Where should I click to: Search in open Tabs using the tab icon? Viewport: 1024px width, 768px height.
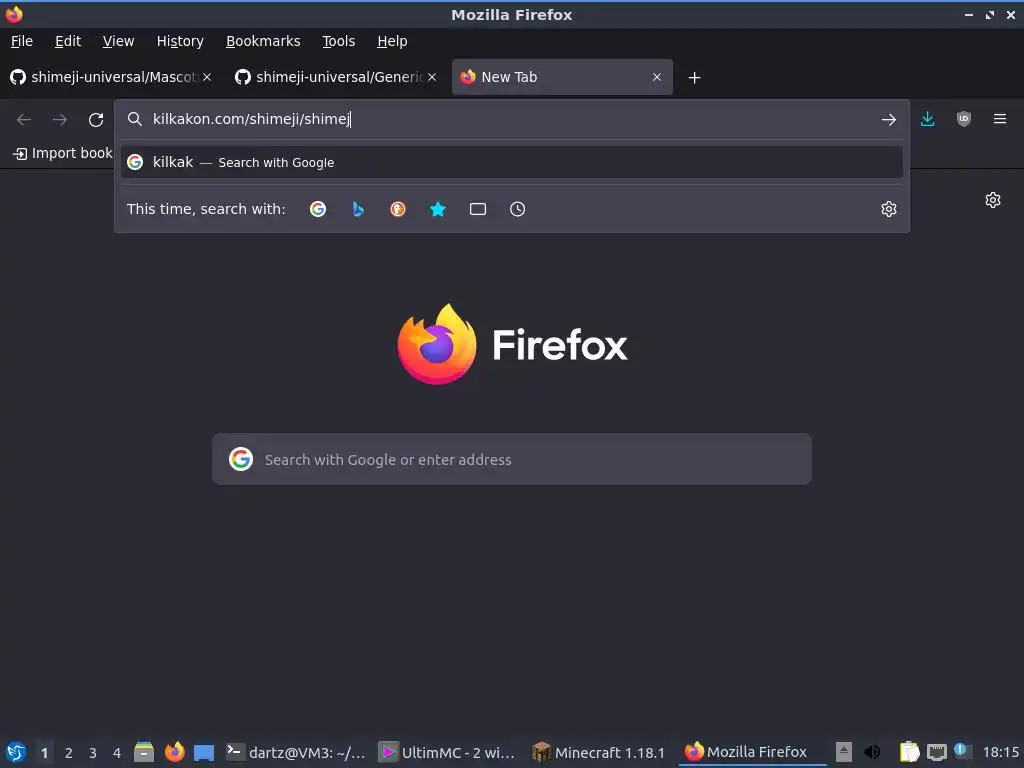coord(477,209)
